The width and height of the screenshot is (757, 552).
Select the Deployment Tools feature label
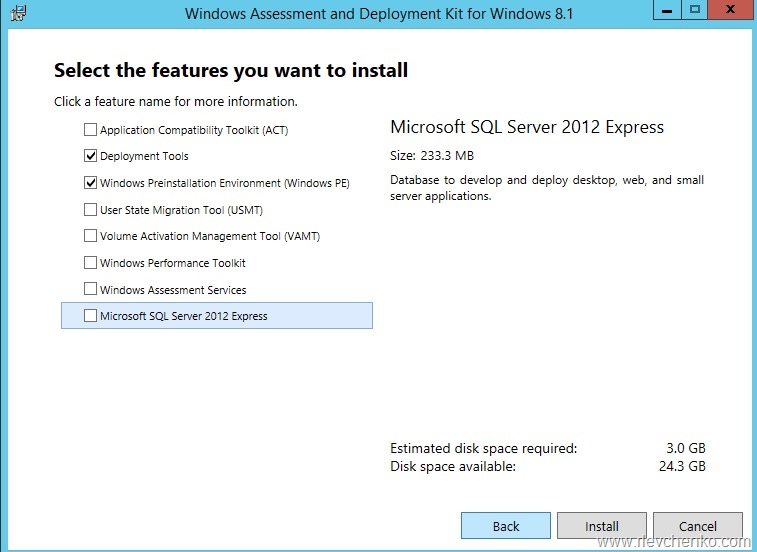[x=144, y=156]
